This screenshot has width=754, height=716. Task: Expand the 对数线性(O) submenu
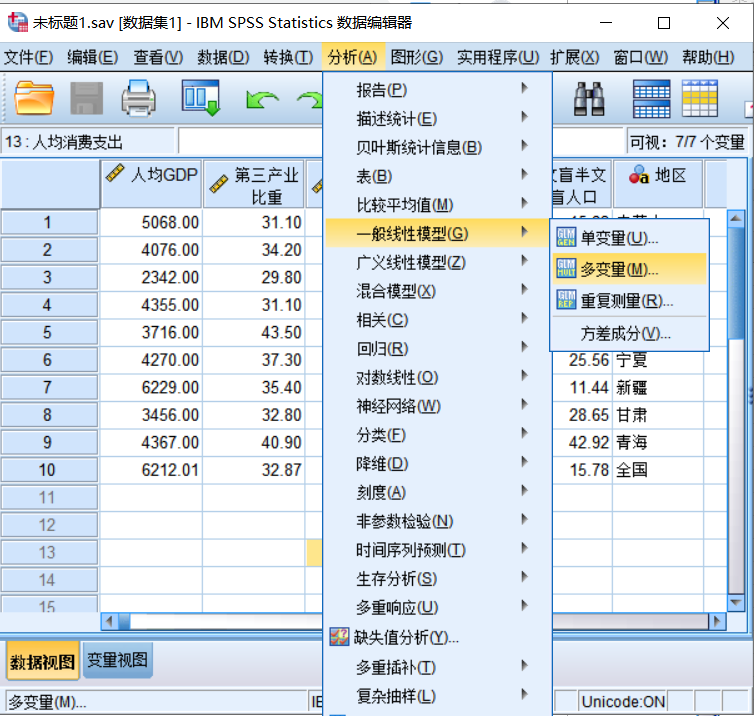coord(438,377)
